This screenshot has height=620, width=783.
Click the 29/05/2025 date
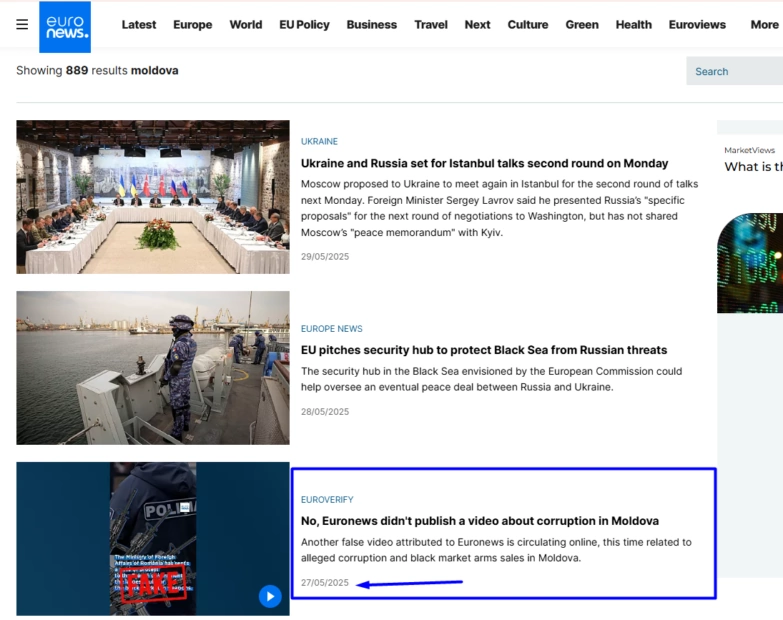[325, 257]
